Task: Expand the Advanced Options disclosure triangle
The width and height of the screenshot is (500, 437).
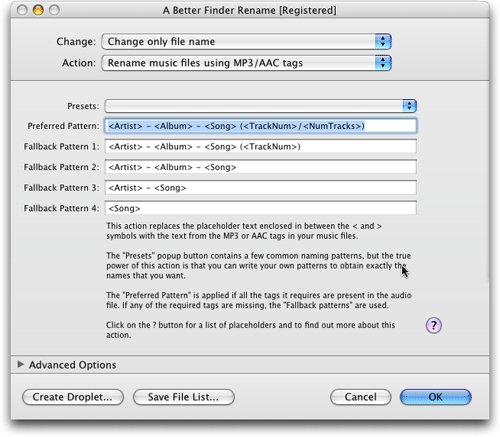Action: click(21, 364)
